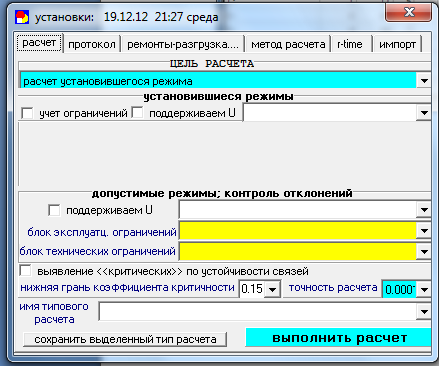Click the empty combo field under установившиеся режимы
The height and width of the screenshot is (366, 439).
(x=330, y=113)
